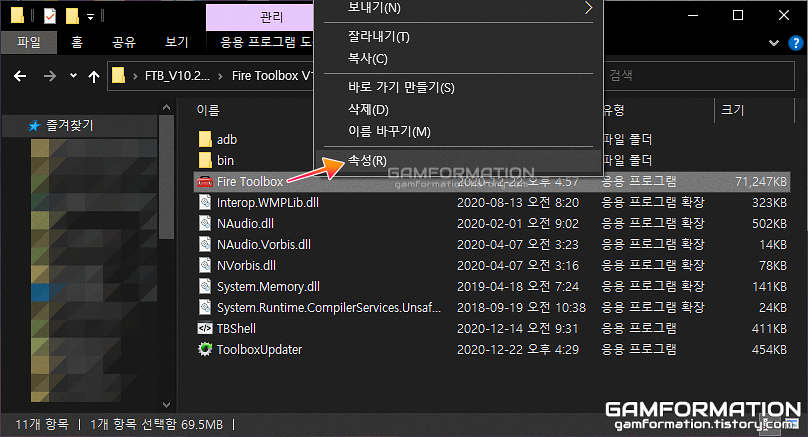
Task: Click FTB_V10.2... in the address bar
Action: click(177, 76)
